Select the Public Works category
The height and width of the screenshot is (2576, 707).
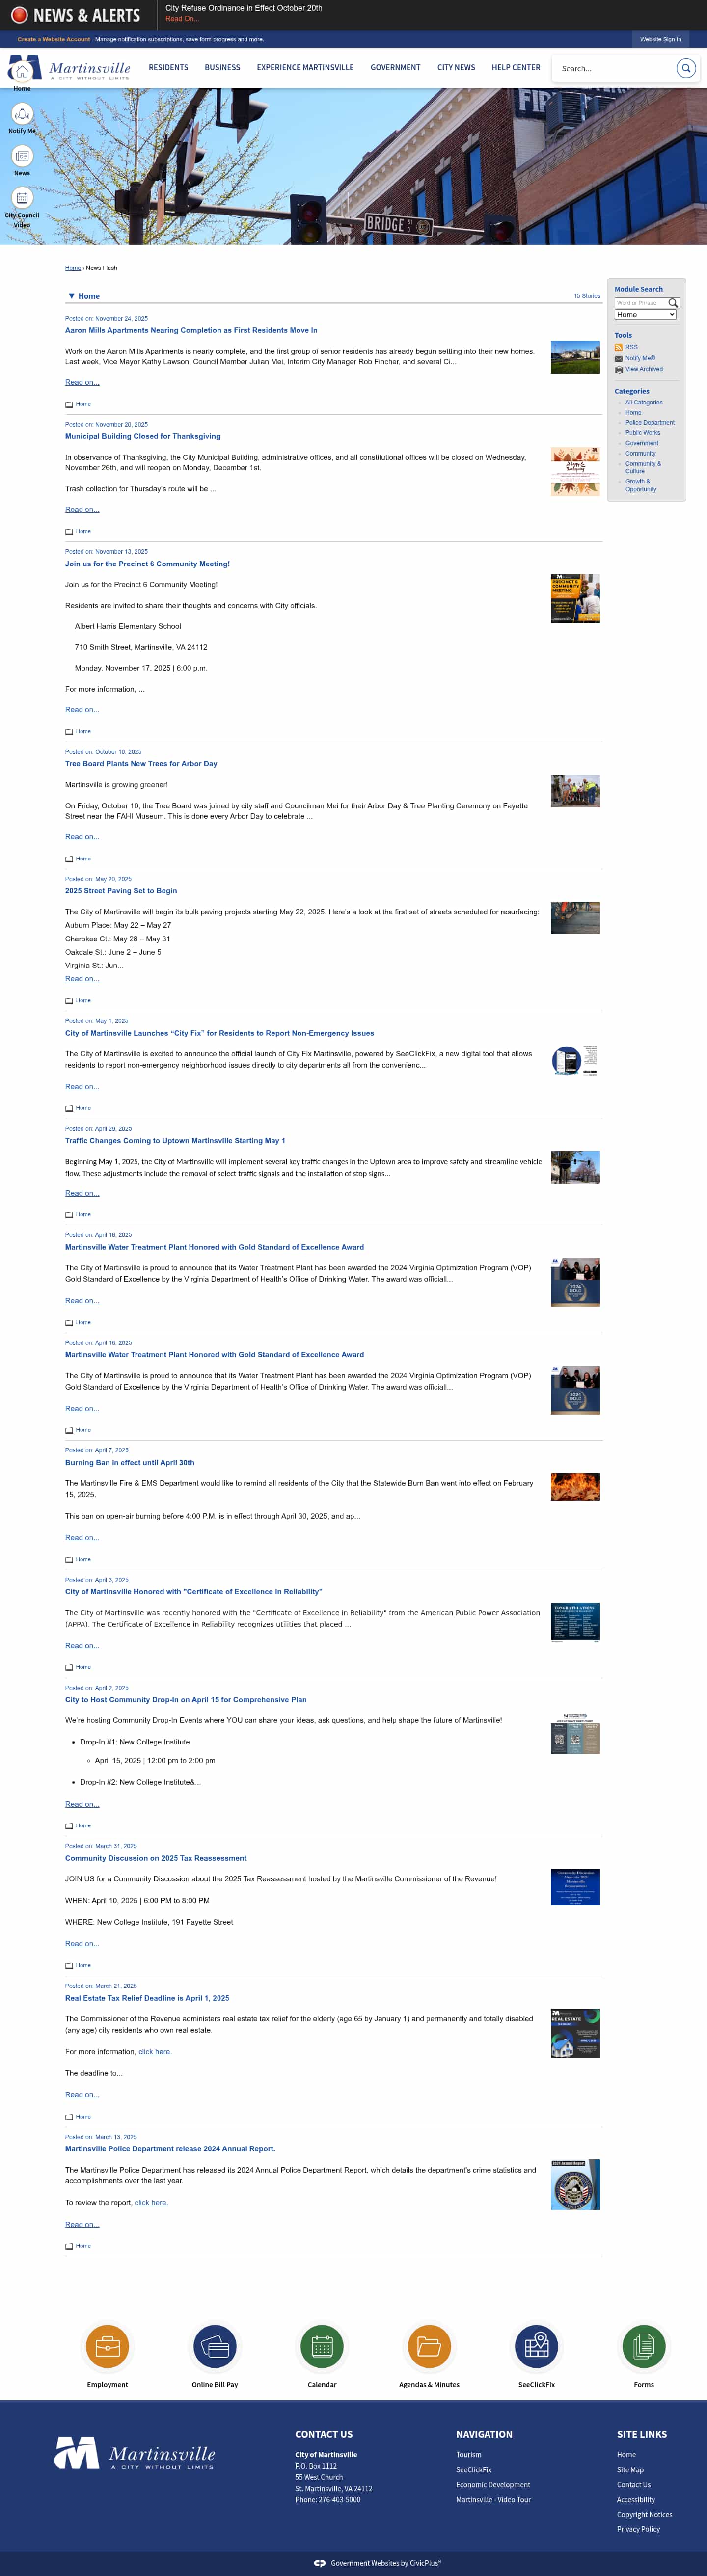643,433
